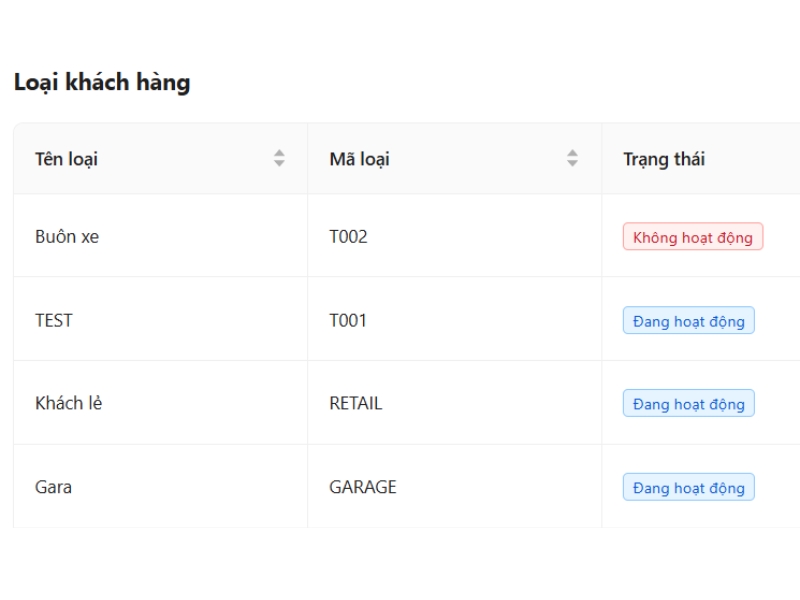Image resolution: width=800 pixels, height=600 pixels.
Task: Click Đang hoạt động tag in Gara row
Action: click(x=688, y=488)
